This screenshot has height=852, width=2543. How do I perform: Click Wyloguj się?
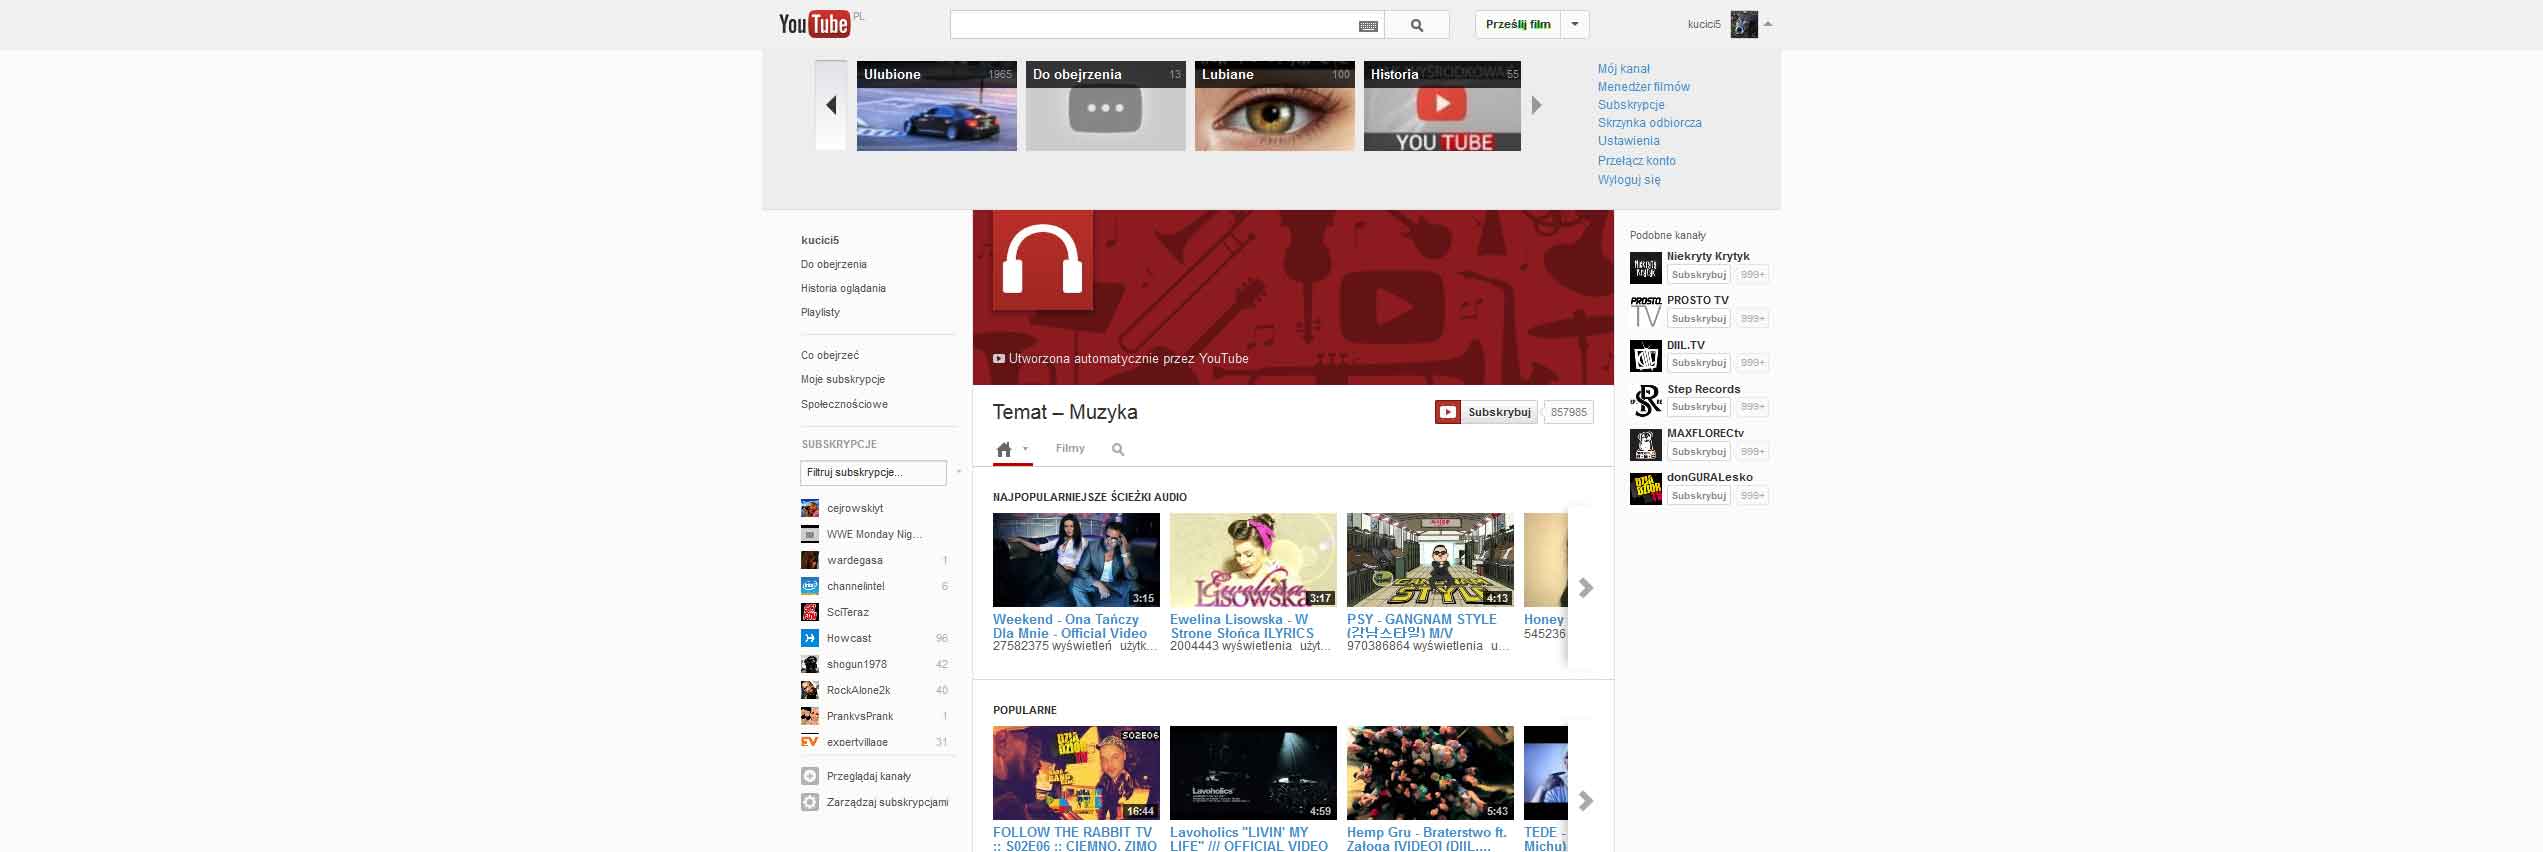click(1629, 180)
